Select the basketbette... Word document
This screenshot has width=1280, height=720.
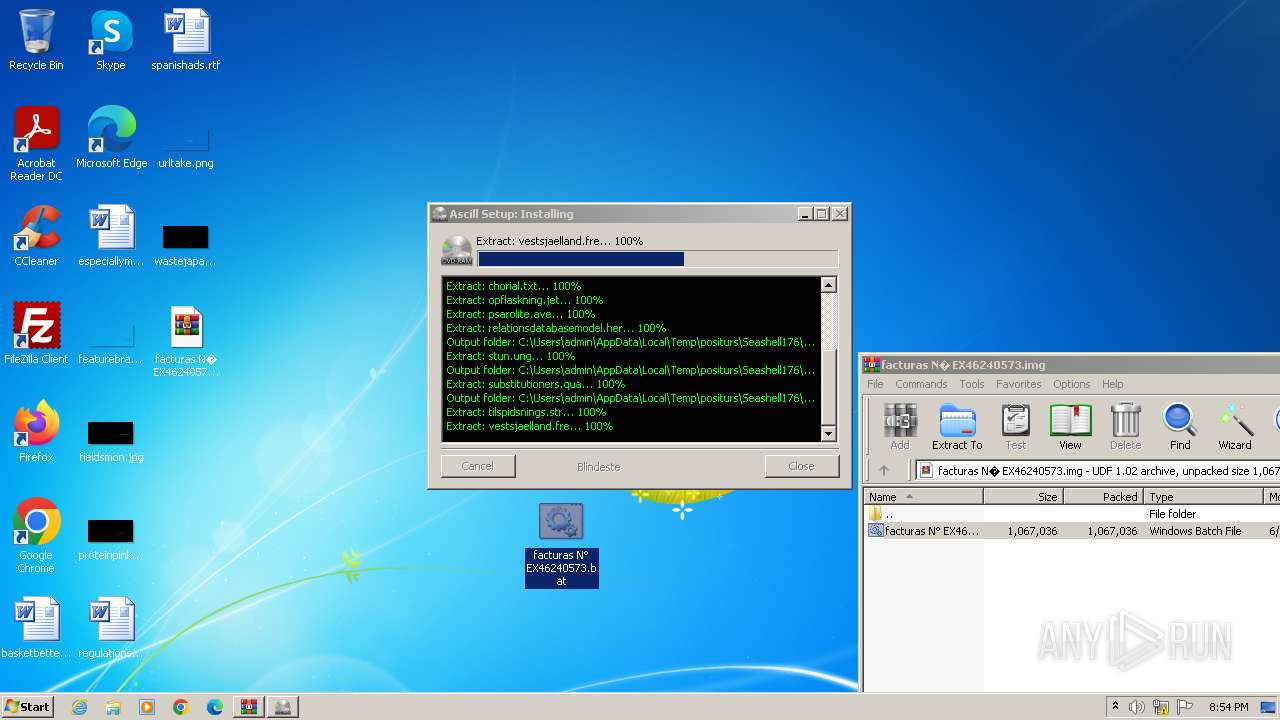point(36,628)
